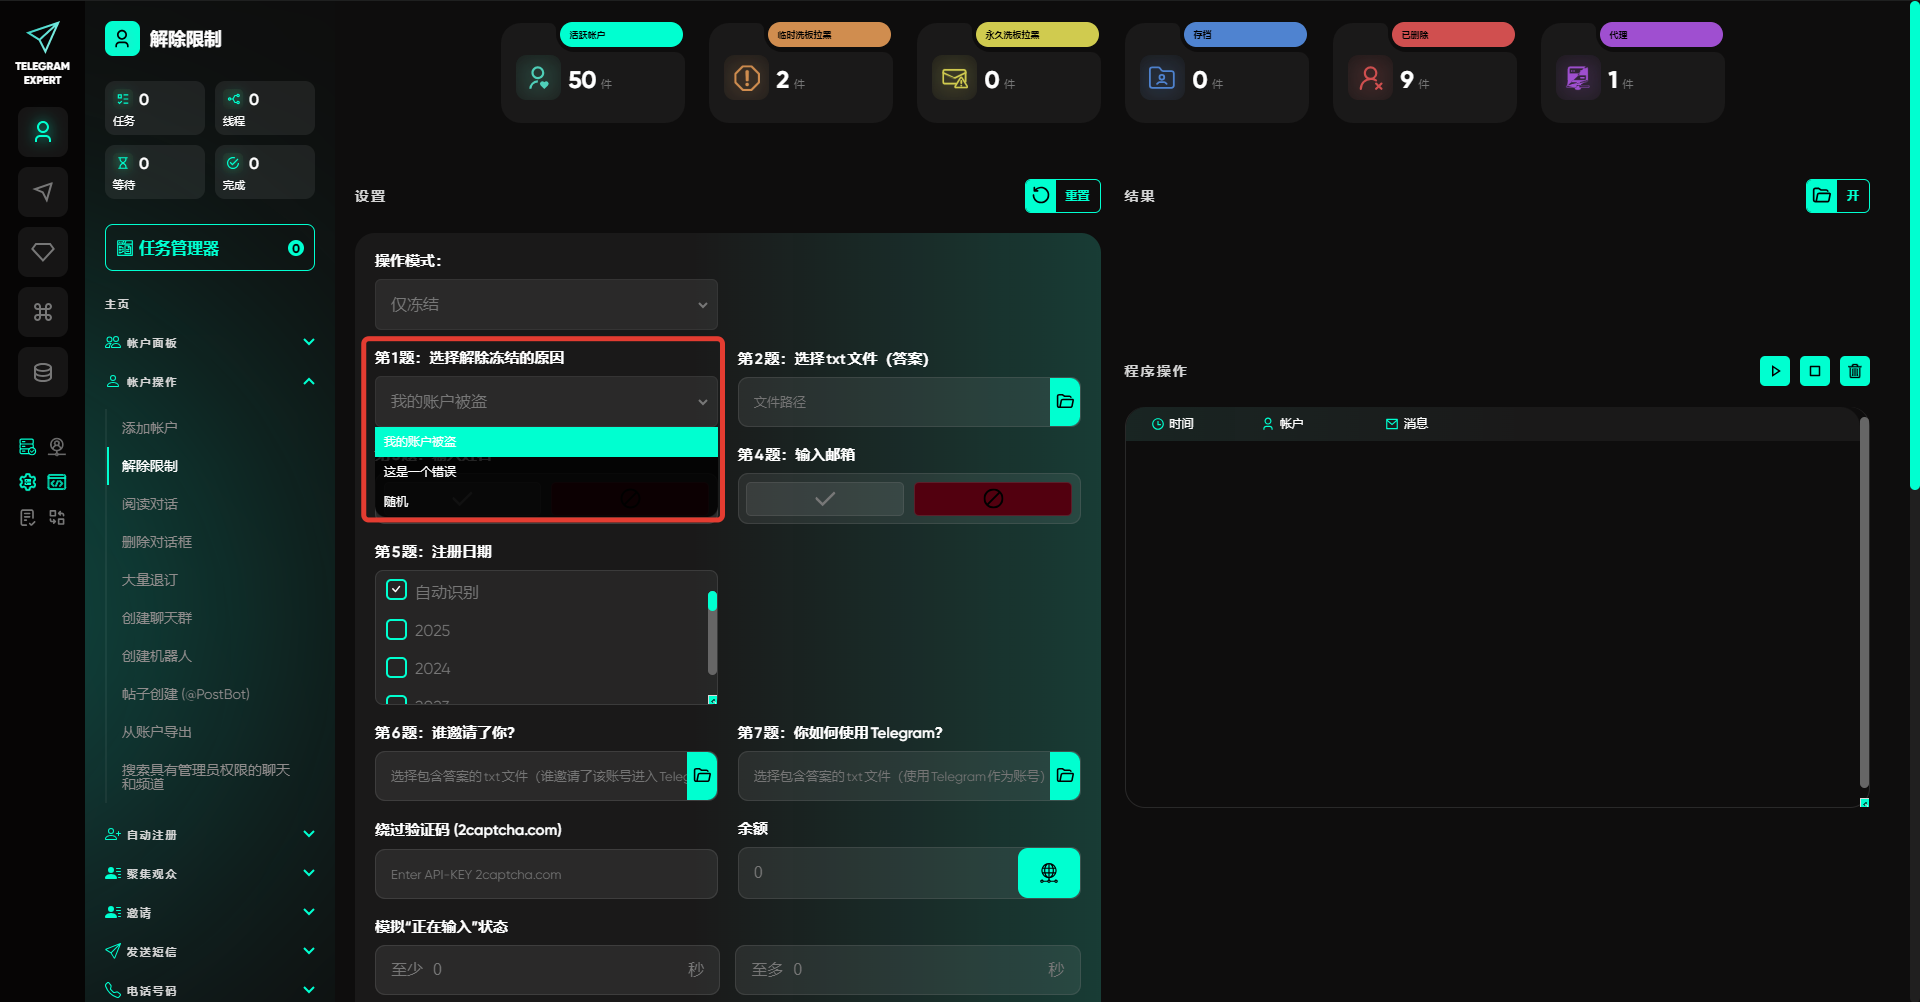Expand the 帐户面板 sidebar section
The height and width of the screenshot is (1002, 1920).
pos(210,343)
